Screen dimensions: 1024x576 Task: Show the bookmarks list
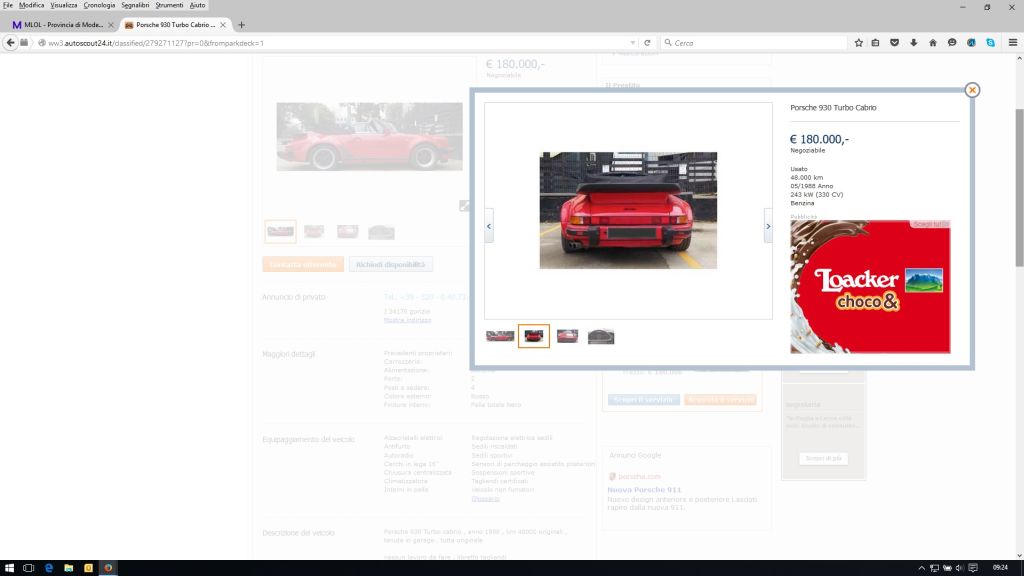(876, 43)
